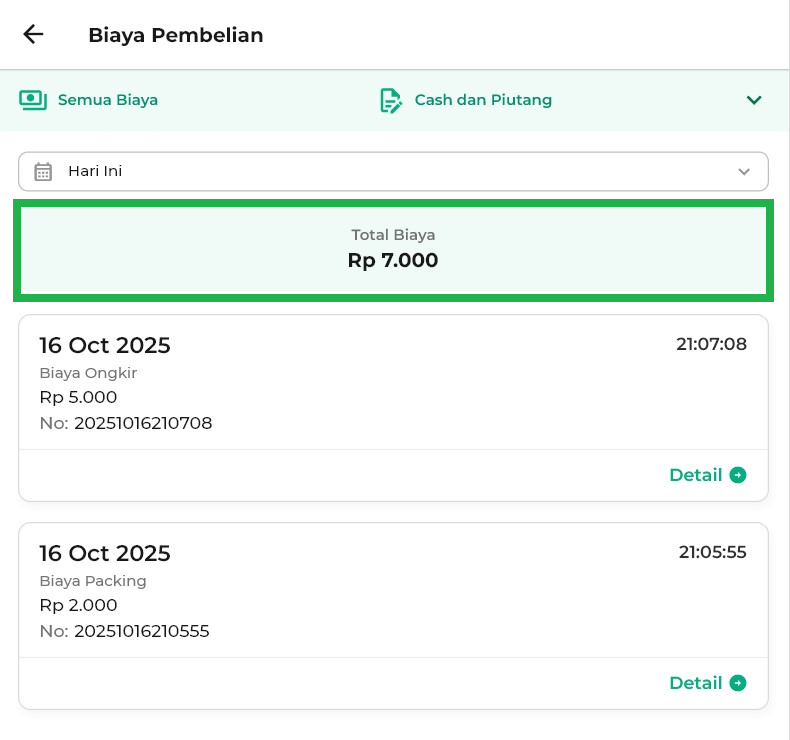Screen dimensions: 790x740
Task: Select the Biaya Ongkir Rp 5.000 amount
Action: point(78,397)
